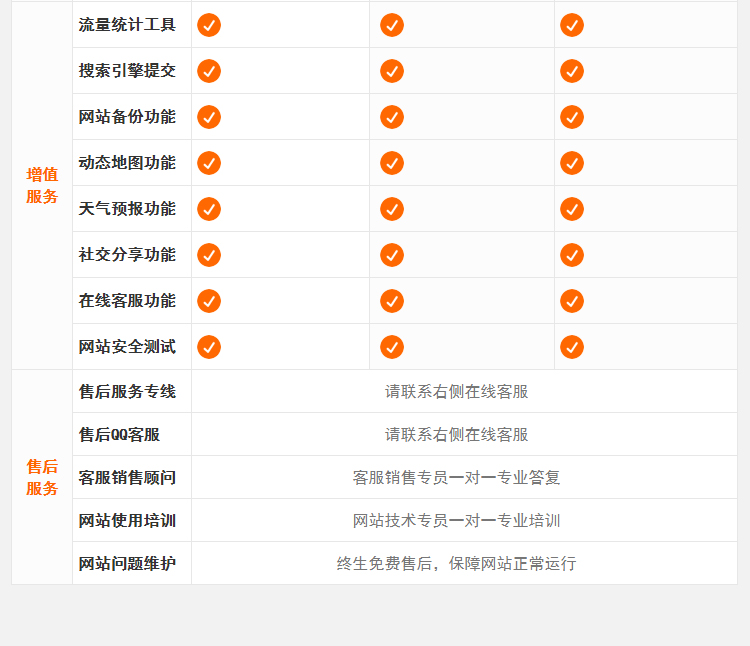The width and height of the screenshot is (750, 646).
Task: Click the 网站问题维护 row label
Action: coord(127,564)
